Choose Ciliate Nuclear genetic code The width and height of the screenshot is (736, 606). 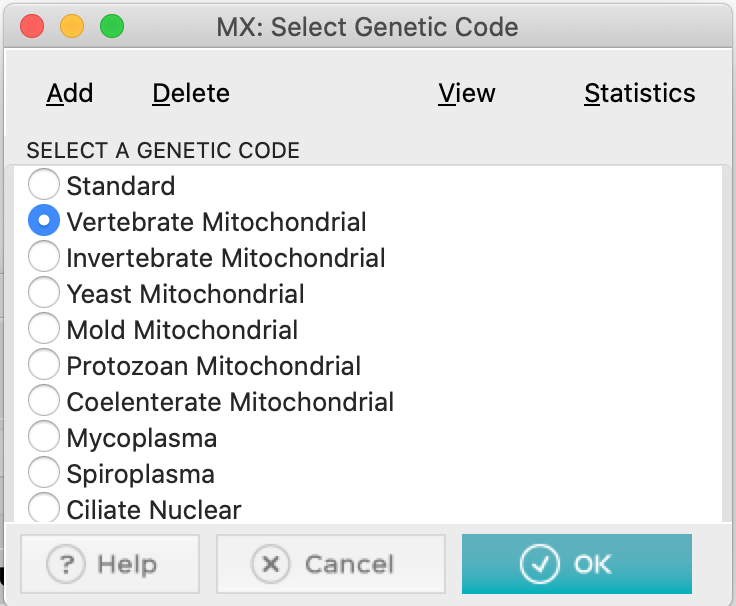(x=44, y=508)
